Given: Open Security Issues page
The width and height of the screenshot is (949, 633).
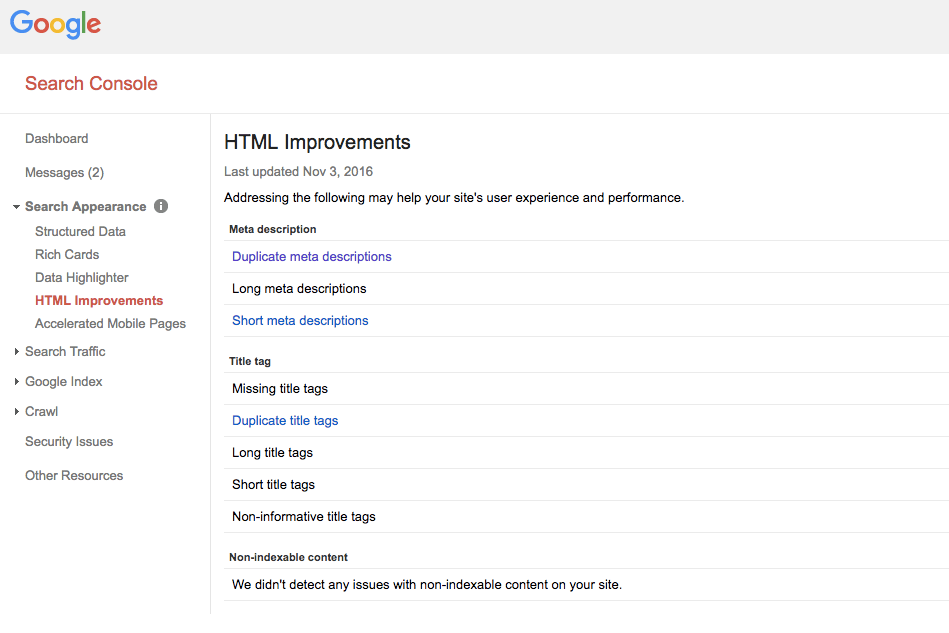Looking at the screenshot, I should coord(69,442).
